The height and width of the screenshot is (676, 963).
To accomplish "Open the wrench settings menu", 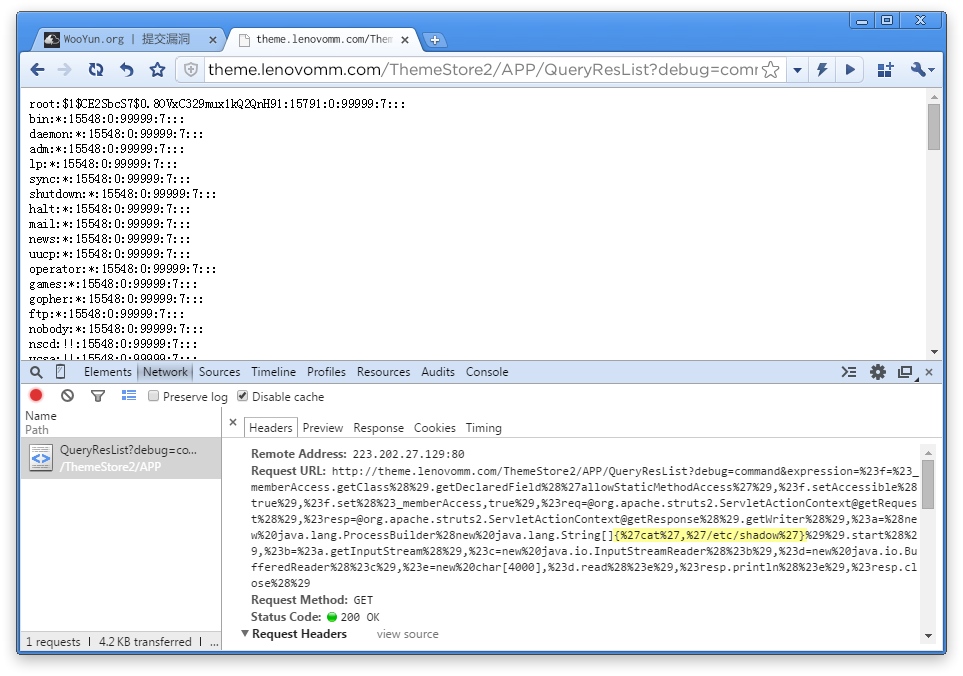I will pyautogui.click(x=922, y=70).
